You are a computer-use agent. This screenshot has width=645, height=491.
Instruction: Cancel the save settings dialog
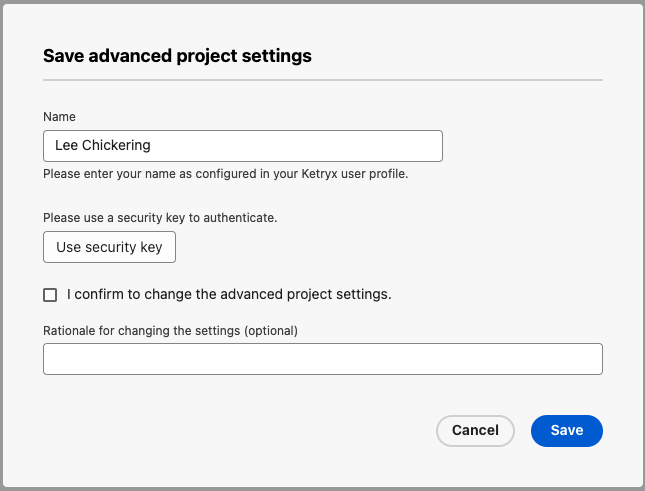pos(475,431)
